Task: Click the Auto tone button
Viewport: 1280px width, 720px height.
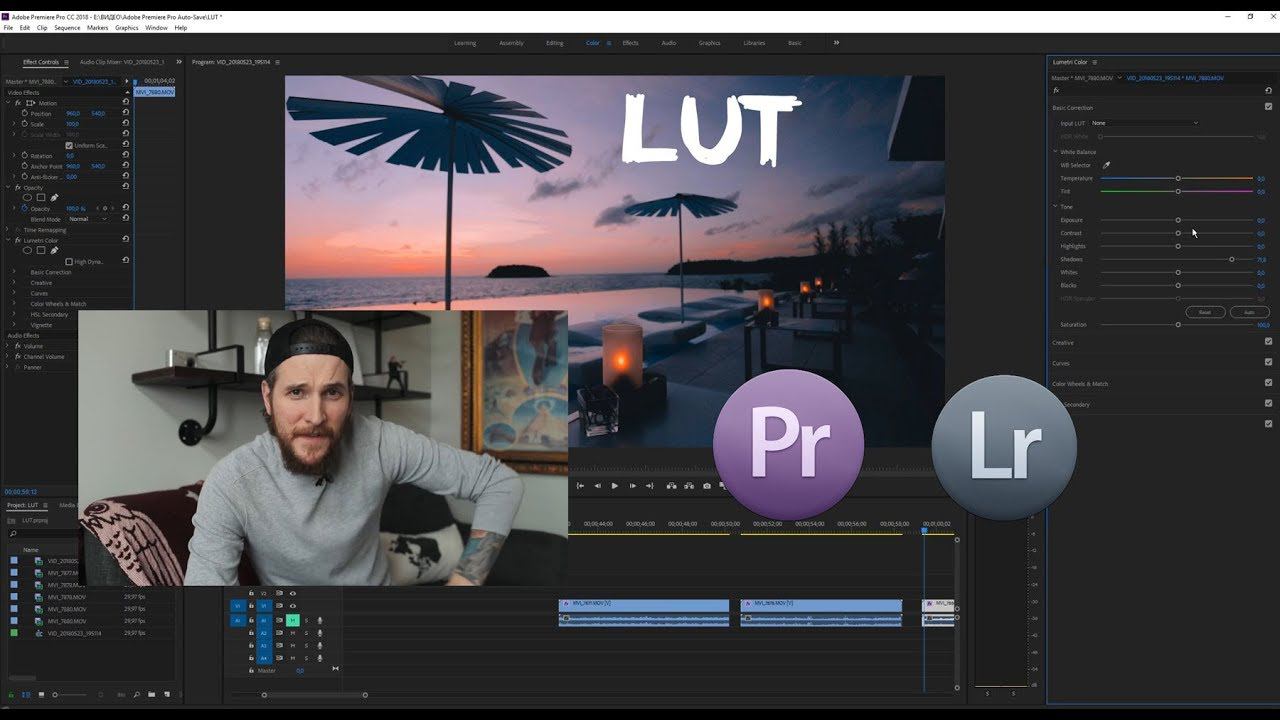Action: 1249,312
